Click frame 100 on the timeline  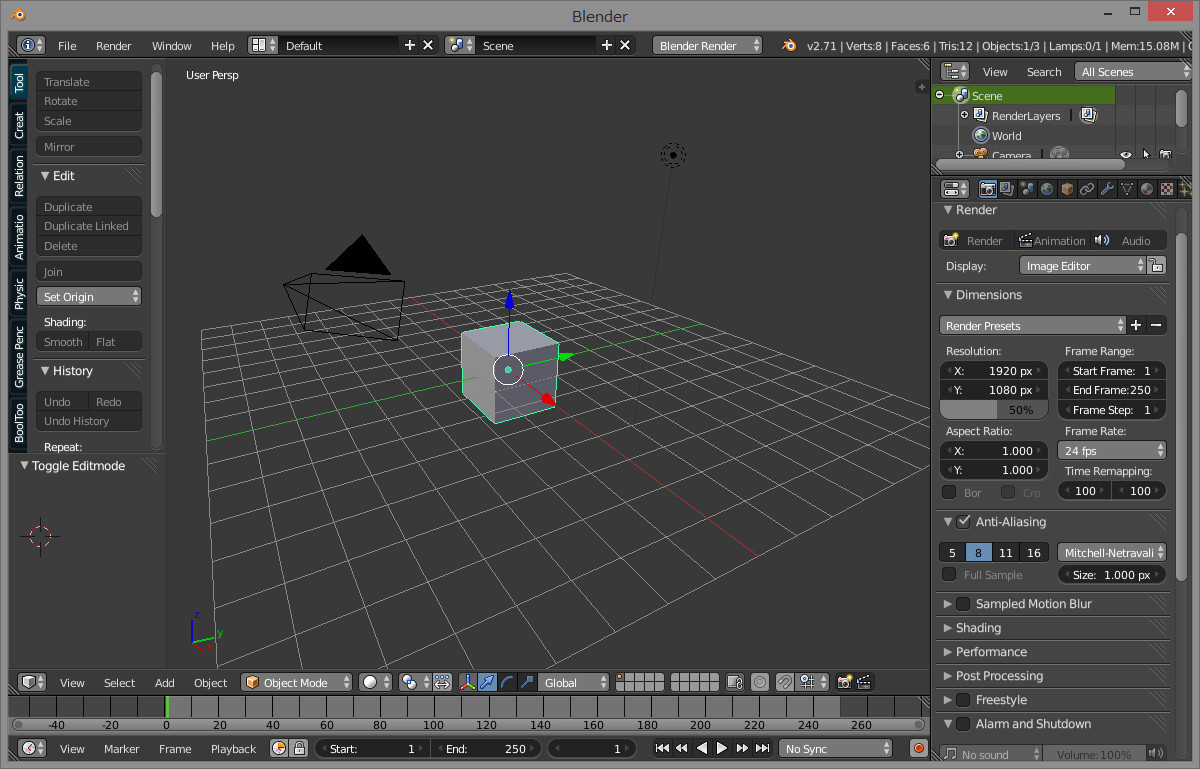coord(433,707)
